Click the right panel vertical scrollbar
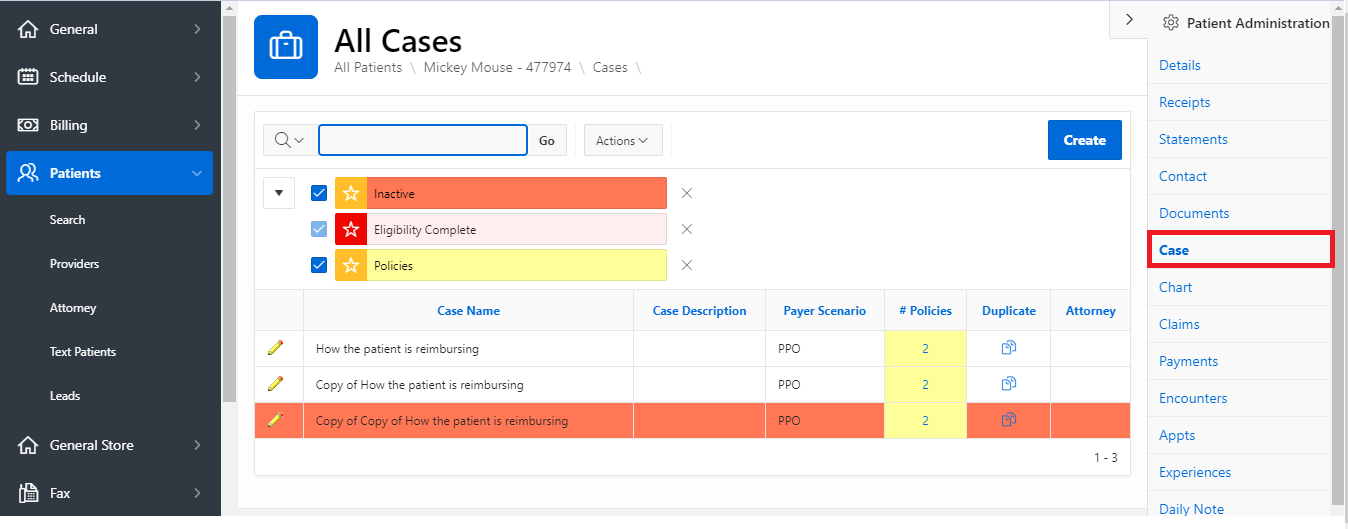The height and width of the screenshot is (529, 1348). [x=1339, y=260]
